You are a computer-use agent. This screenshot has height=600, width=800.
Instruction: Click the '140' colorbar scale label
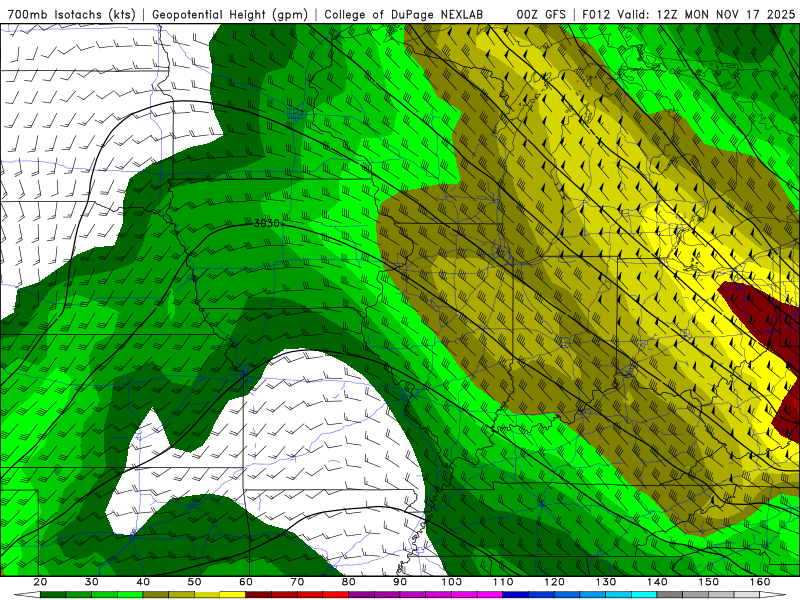(658, 582)
